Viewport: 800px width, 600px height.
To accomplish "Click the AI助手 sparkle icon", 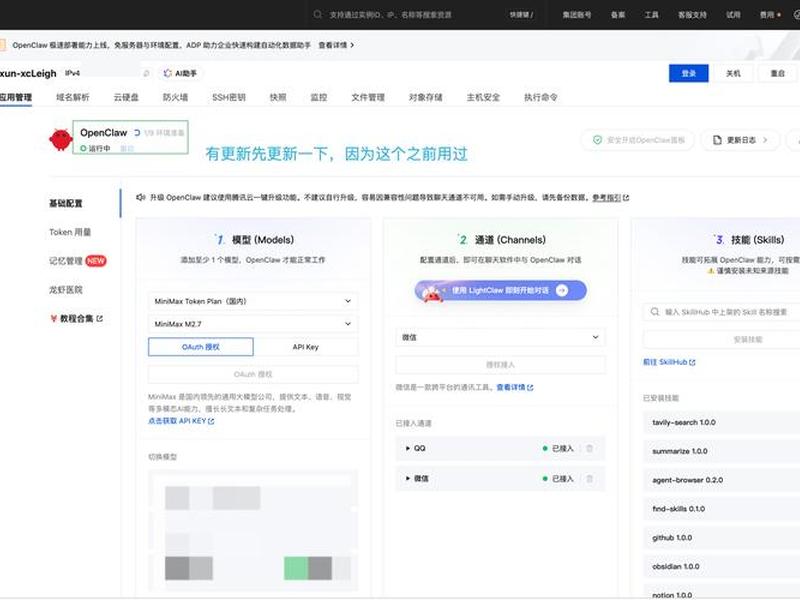I will (x=167, y=73).
